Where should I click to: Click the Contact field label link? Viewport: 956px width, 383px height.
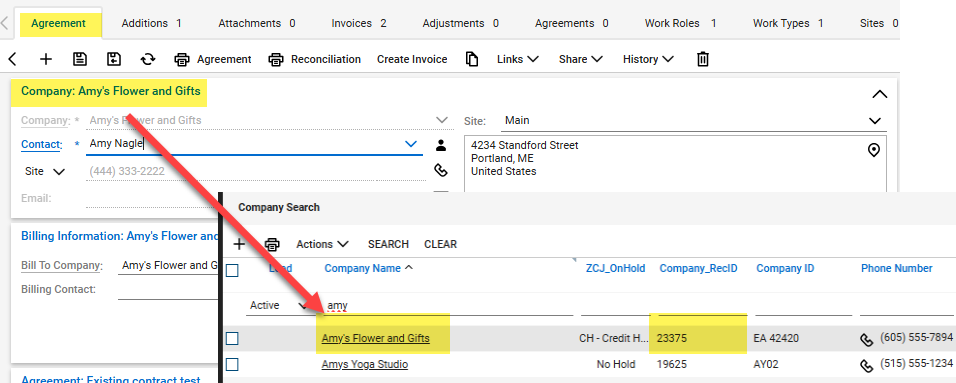(41, 145)
